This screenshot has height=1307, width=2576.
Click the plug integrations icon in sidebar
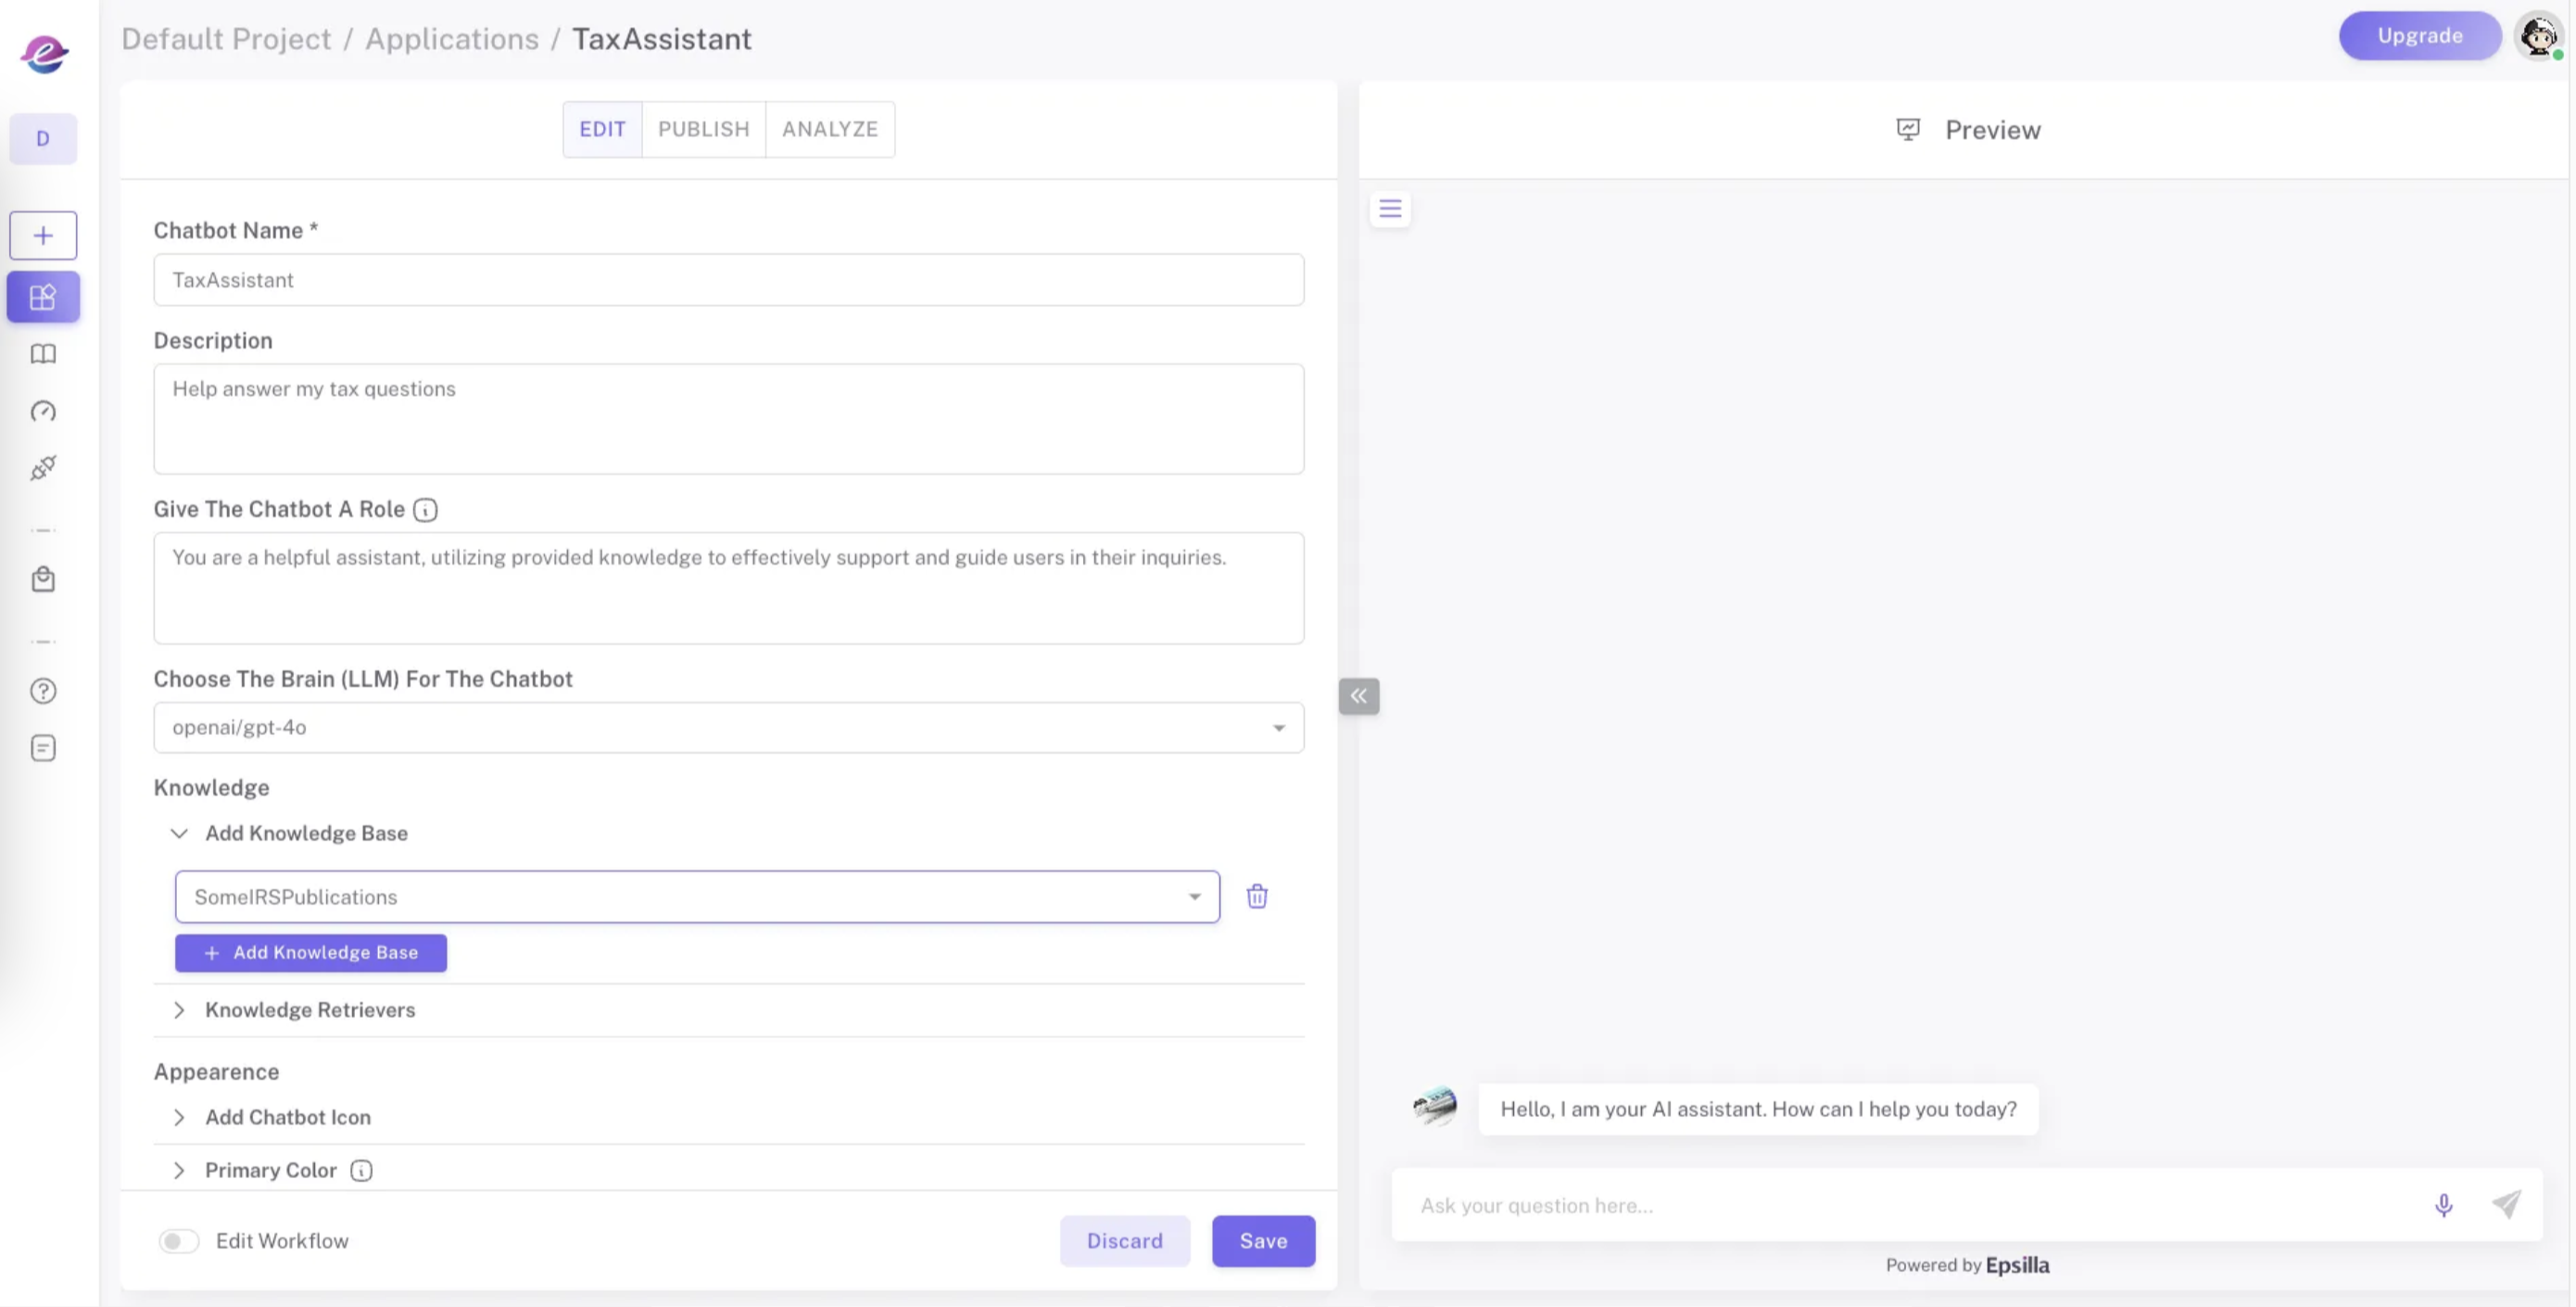(43, 468)
